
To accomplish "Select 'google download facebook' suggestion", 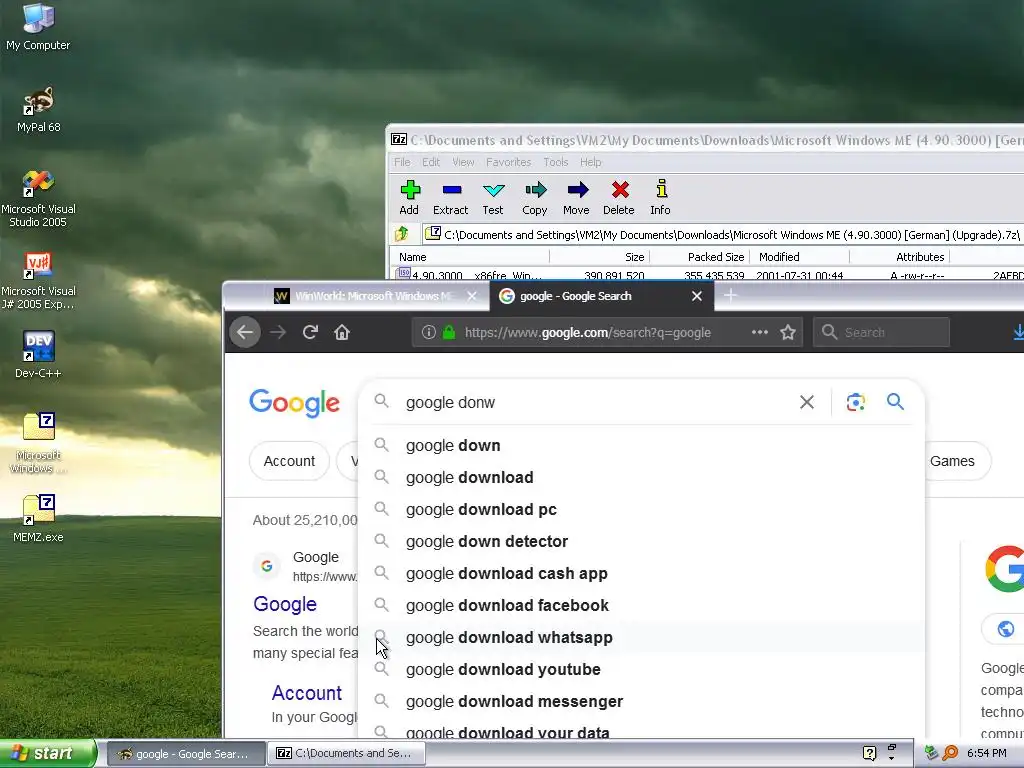I will (641, 605).
